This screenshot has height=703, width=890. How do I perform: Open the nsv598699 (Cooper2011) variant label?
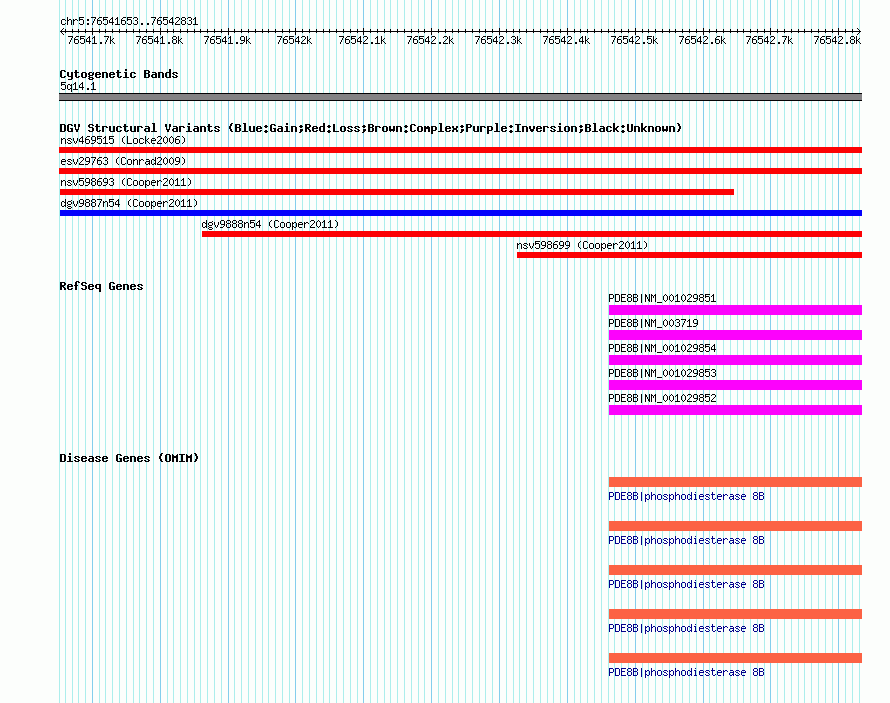pyautogui.click(x=582, y=245)
